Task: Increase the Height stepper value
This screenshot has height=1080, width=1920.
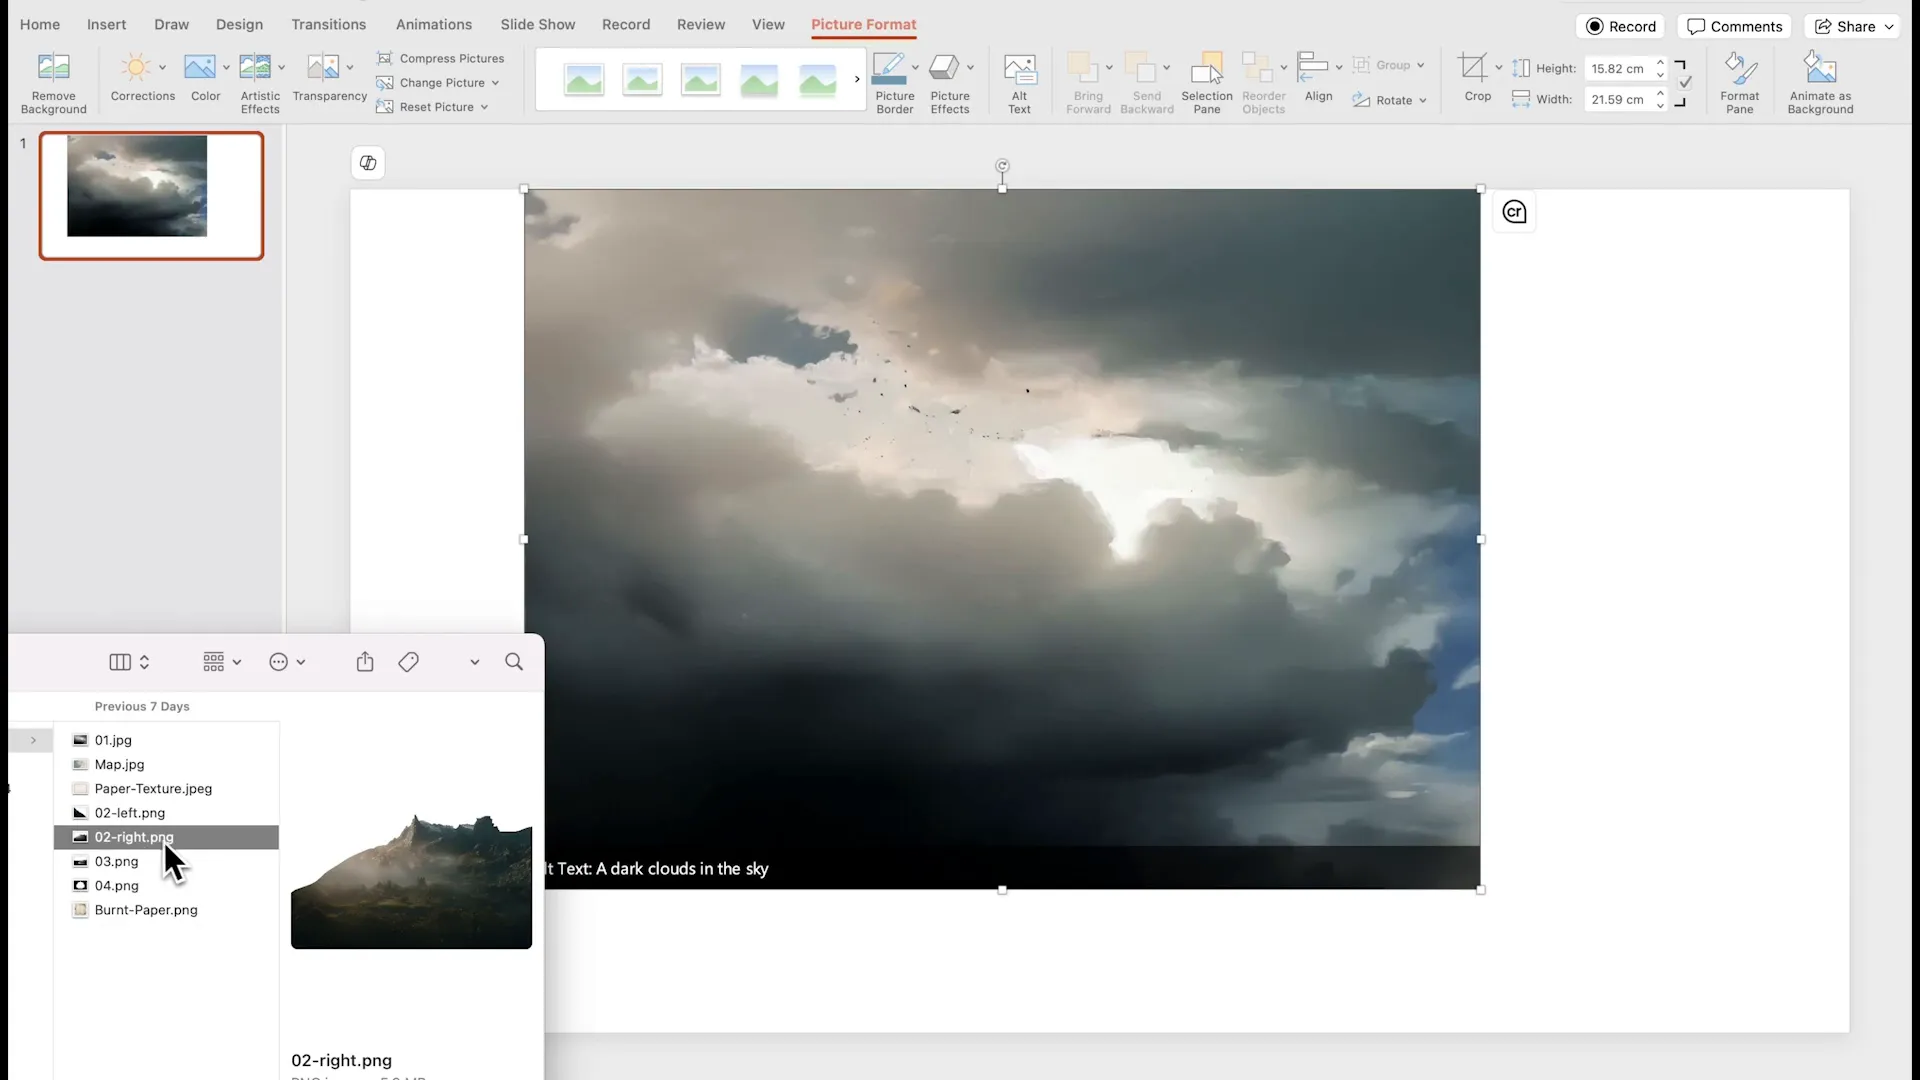Action: (x=1661, y=63)
